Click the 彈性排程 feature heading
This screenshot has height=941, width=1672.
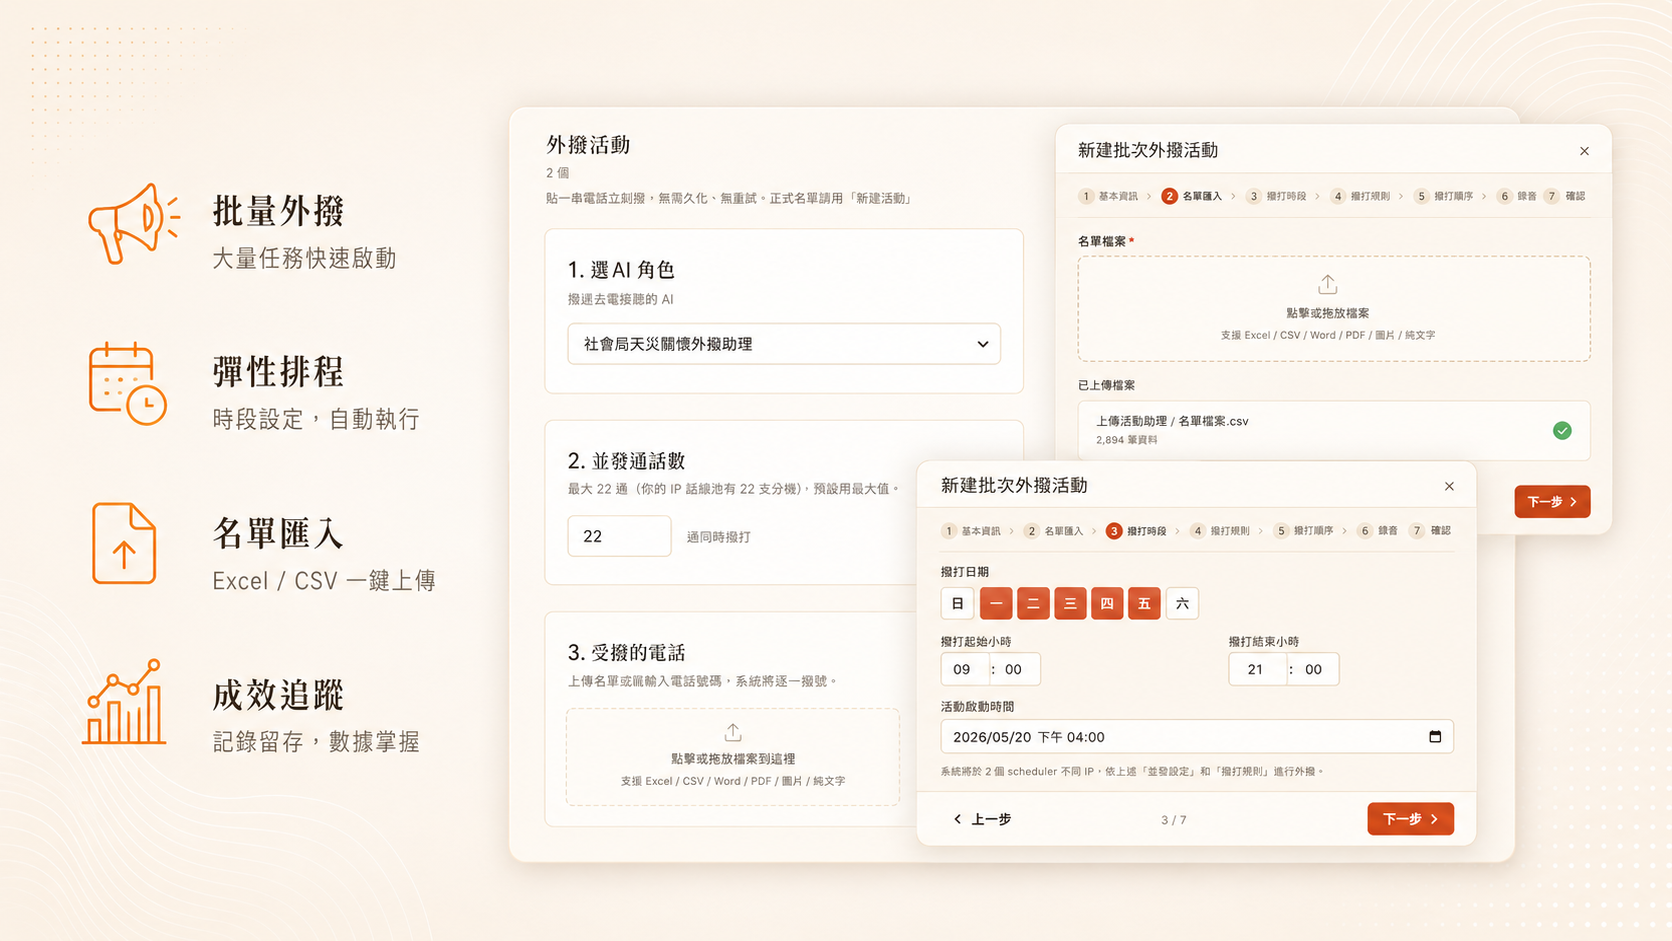tap(278, 372)
